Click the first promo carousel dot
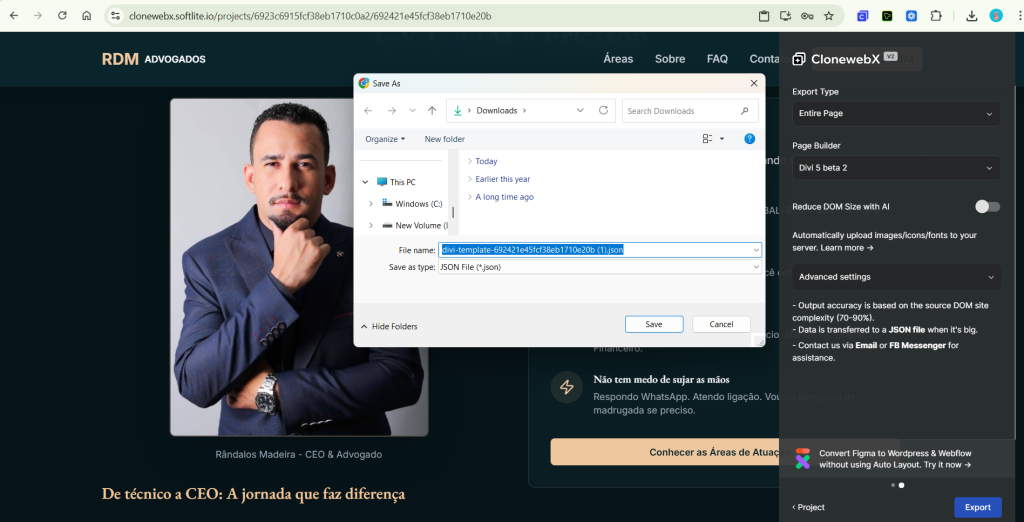The height and width of the screenshot is (522, 1024). click(893, 485)
